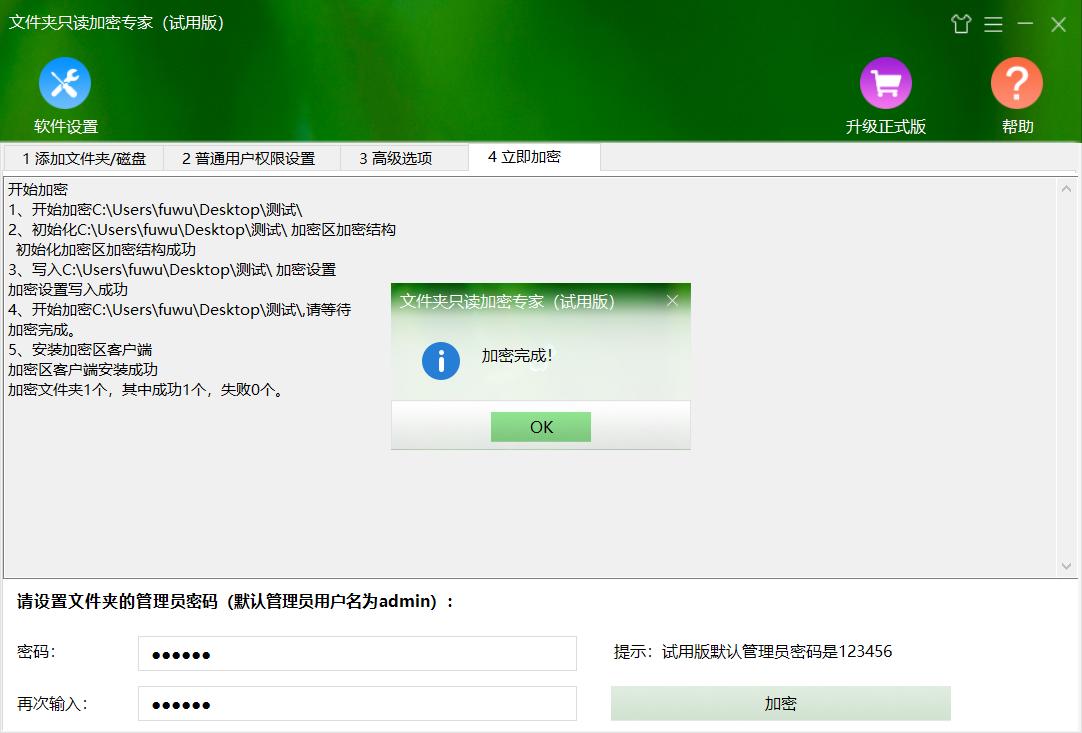Select the 立即加密 tab
The image size is (1082, 733).
click(534, 157)
